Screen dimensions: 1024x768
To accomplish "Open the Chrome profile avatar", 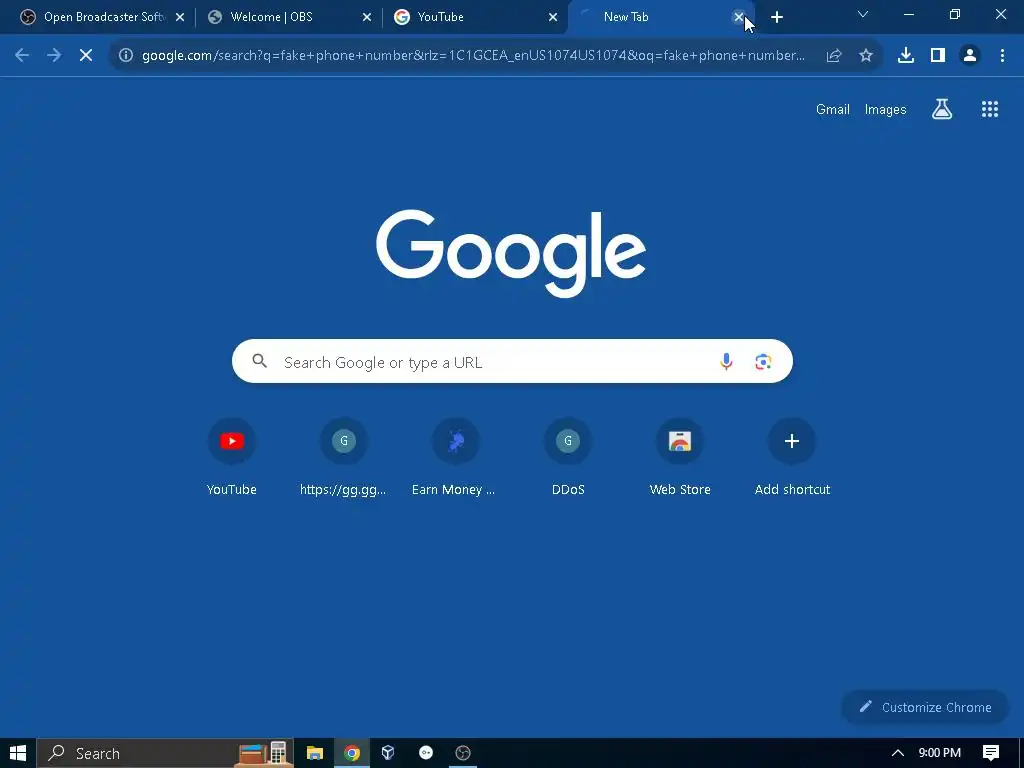I will point(970,56).
